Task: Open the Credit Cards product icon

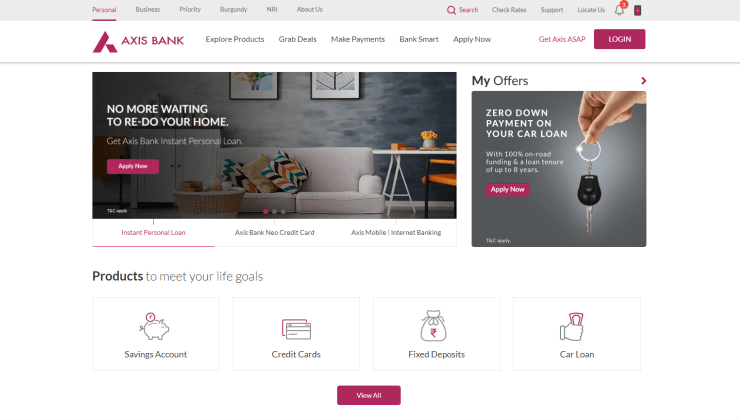Action: tap(296, 329)
